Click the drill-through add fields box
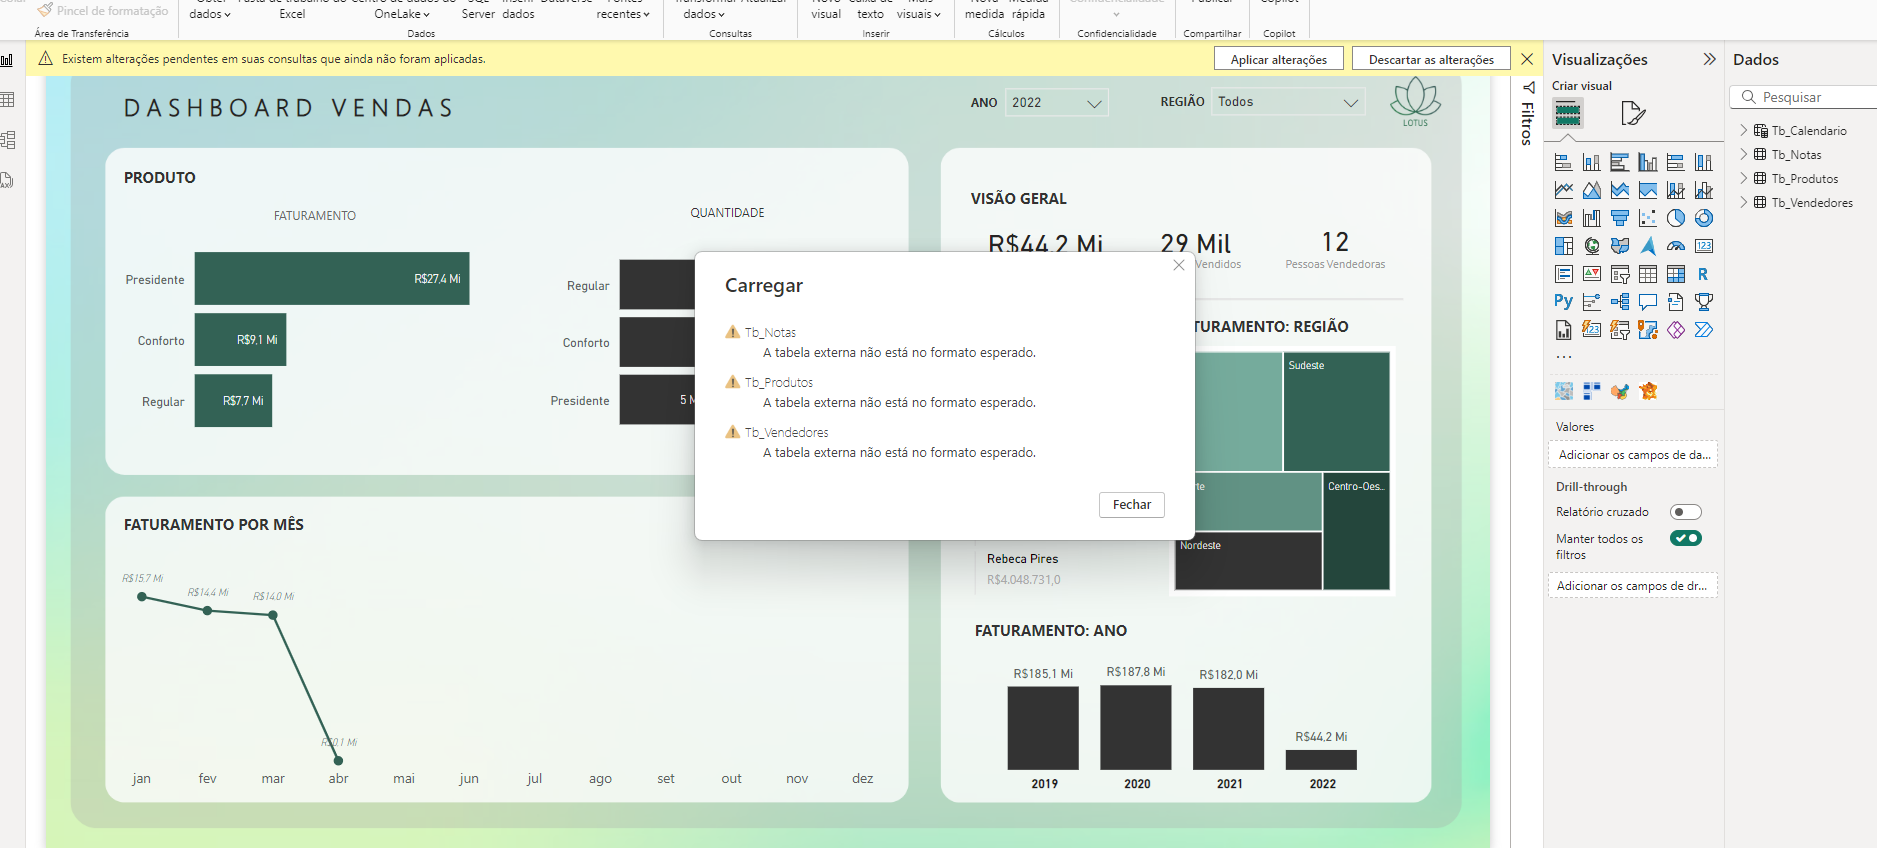The width and height of the screenshot is (1877, 848). (x=1633, y=586)
